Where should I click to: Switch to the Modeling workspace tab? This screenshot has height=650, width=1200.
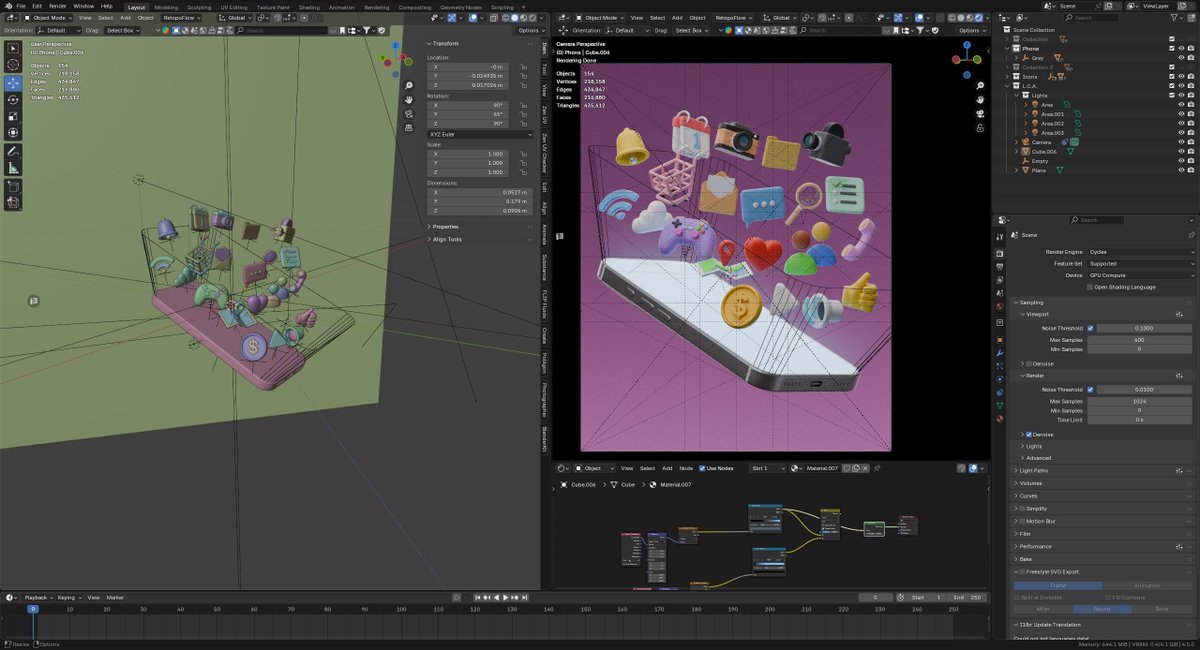166,7
